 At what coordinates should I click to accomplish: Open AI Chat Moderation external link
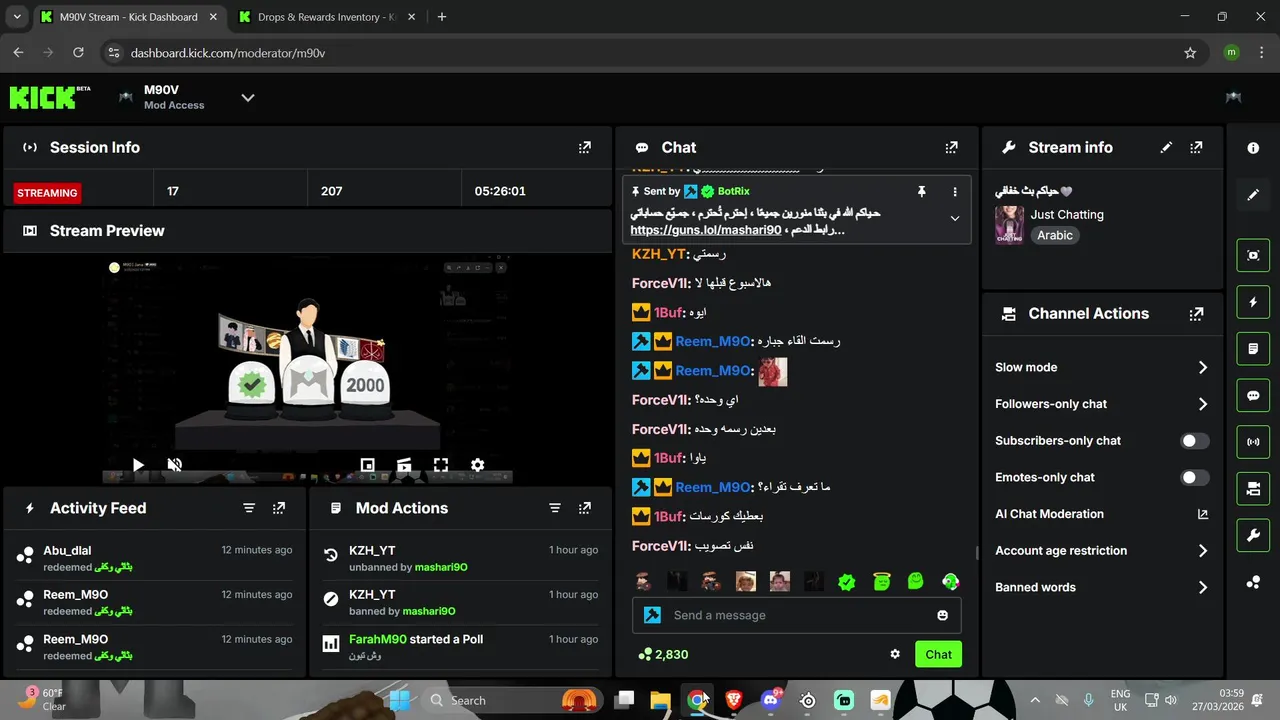pyautogui.click(x=1203, y=514)
